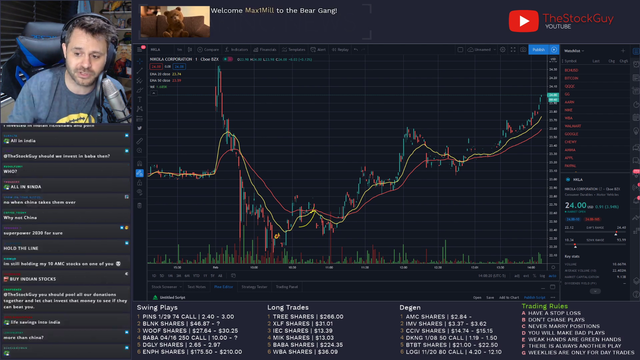Open the help icon at sidebar bottom

pos(636,294)
